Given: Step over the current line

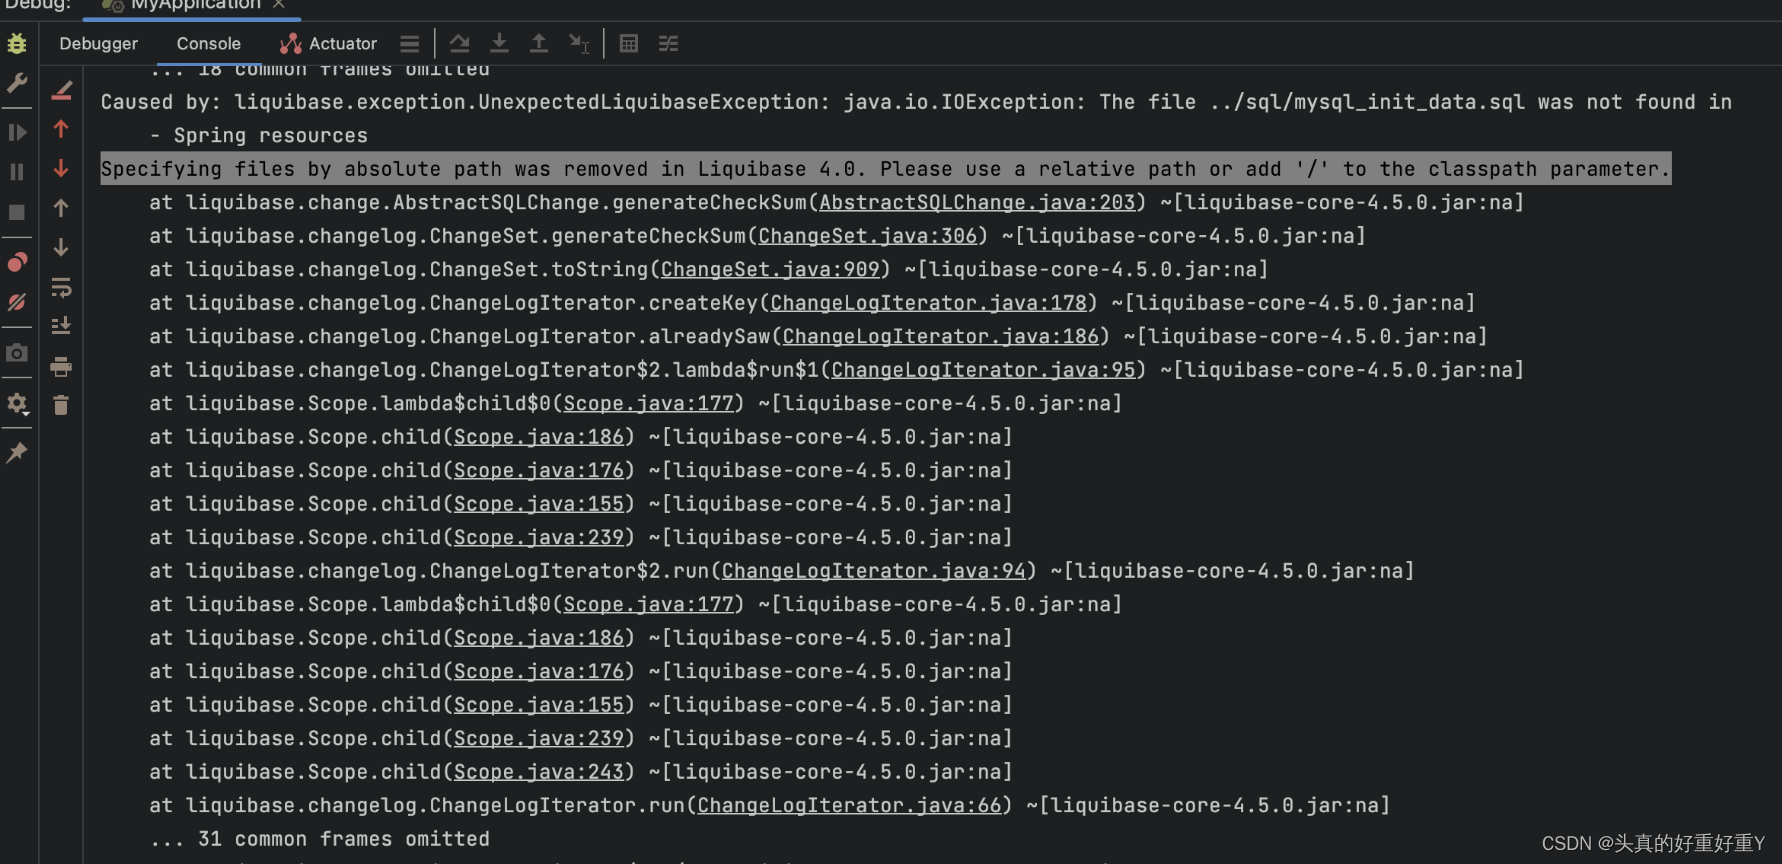Looking at the screenshot, I should (459, 43).
